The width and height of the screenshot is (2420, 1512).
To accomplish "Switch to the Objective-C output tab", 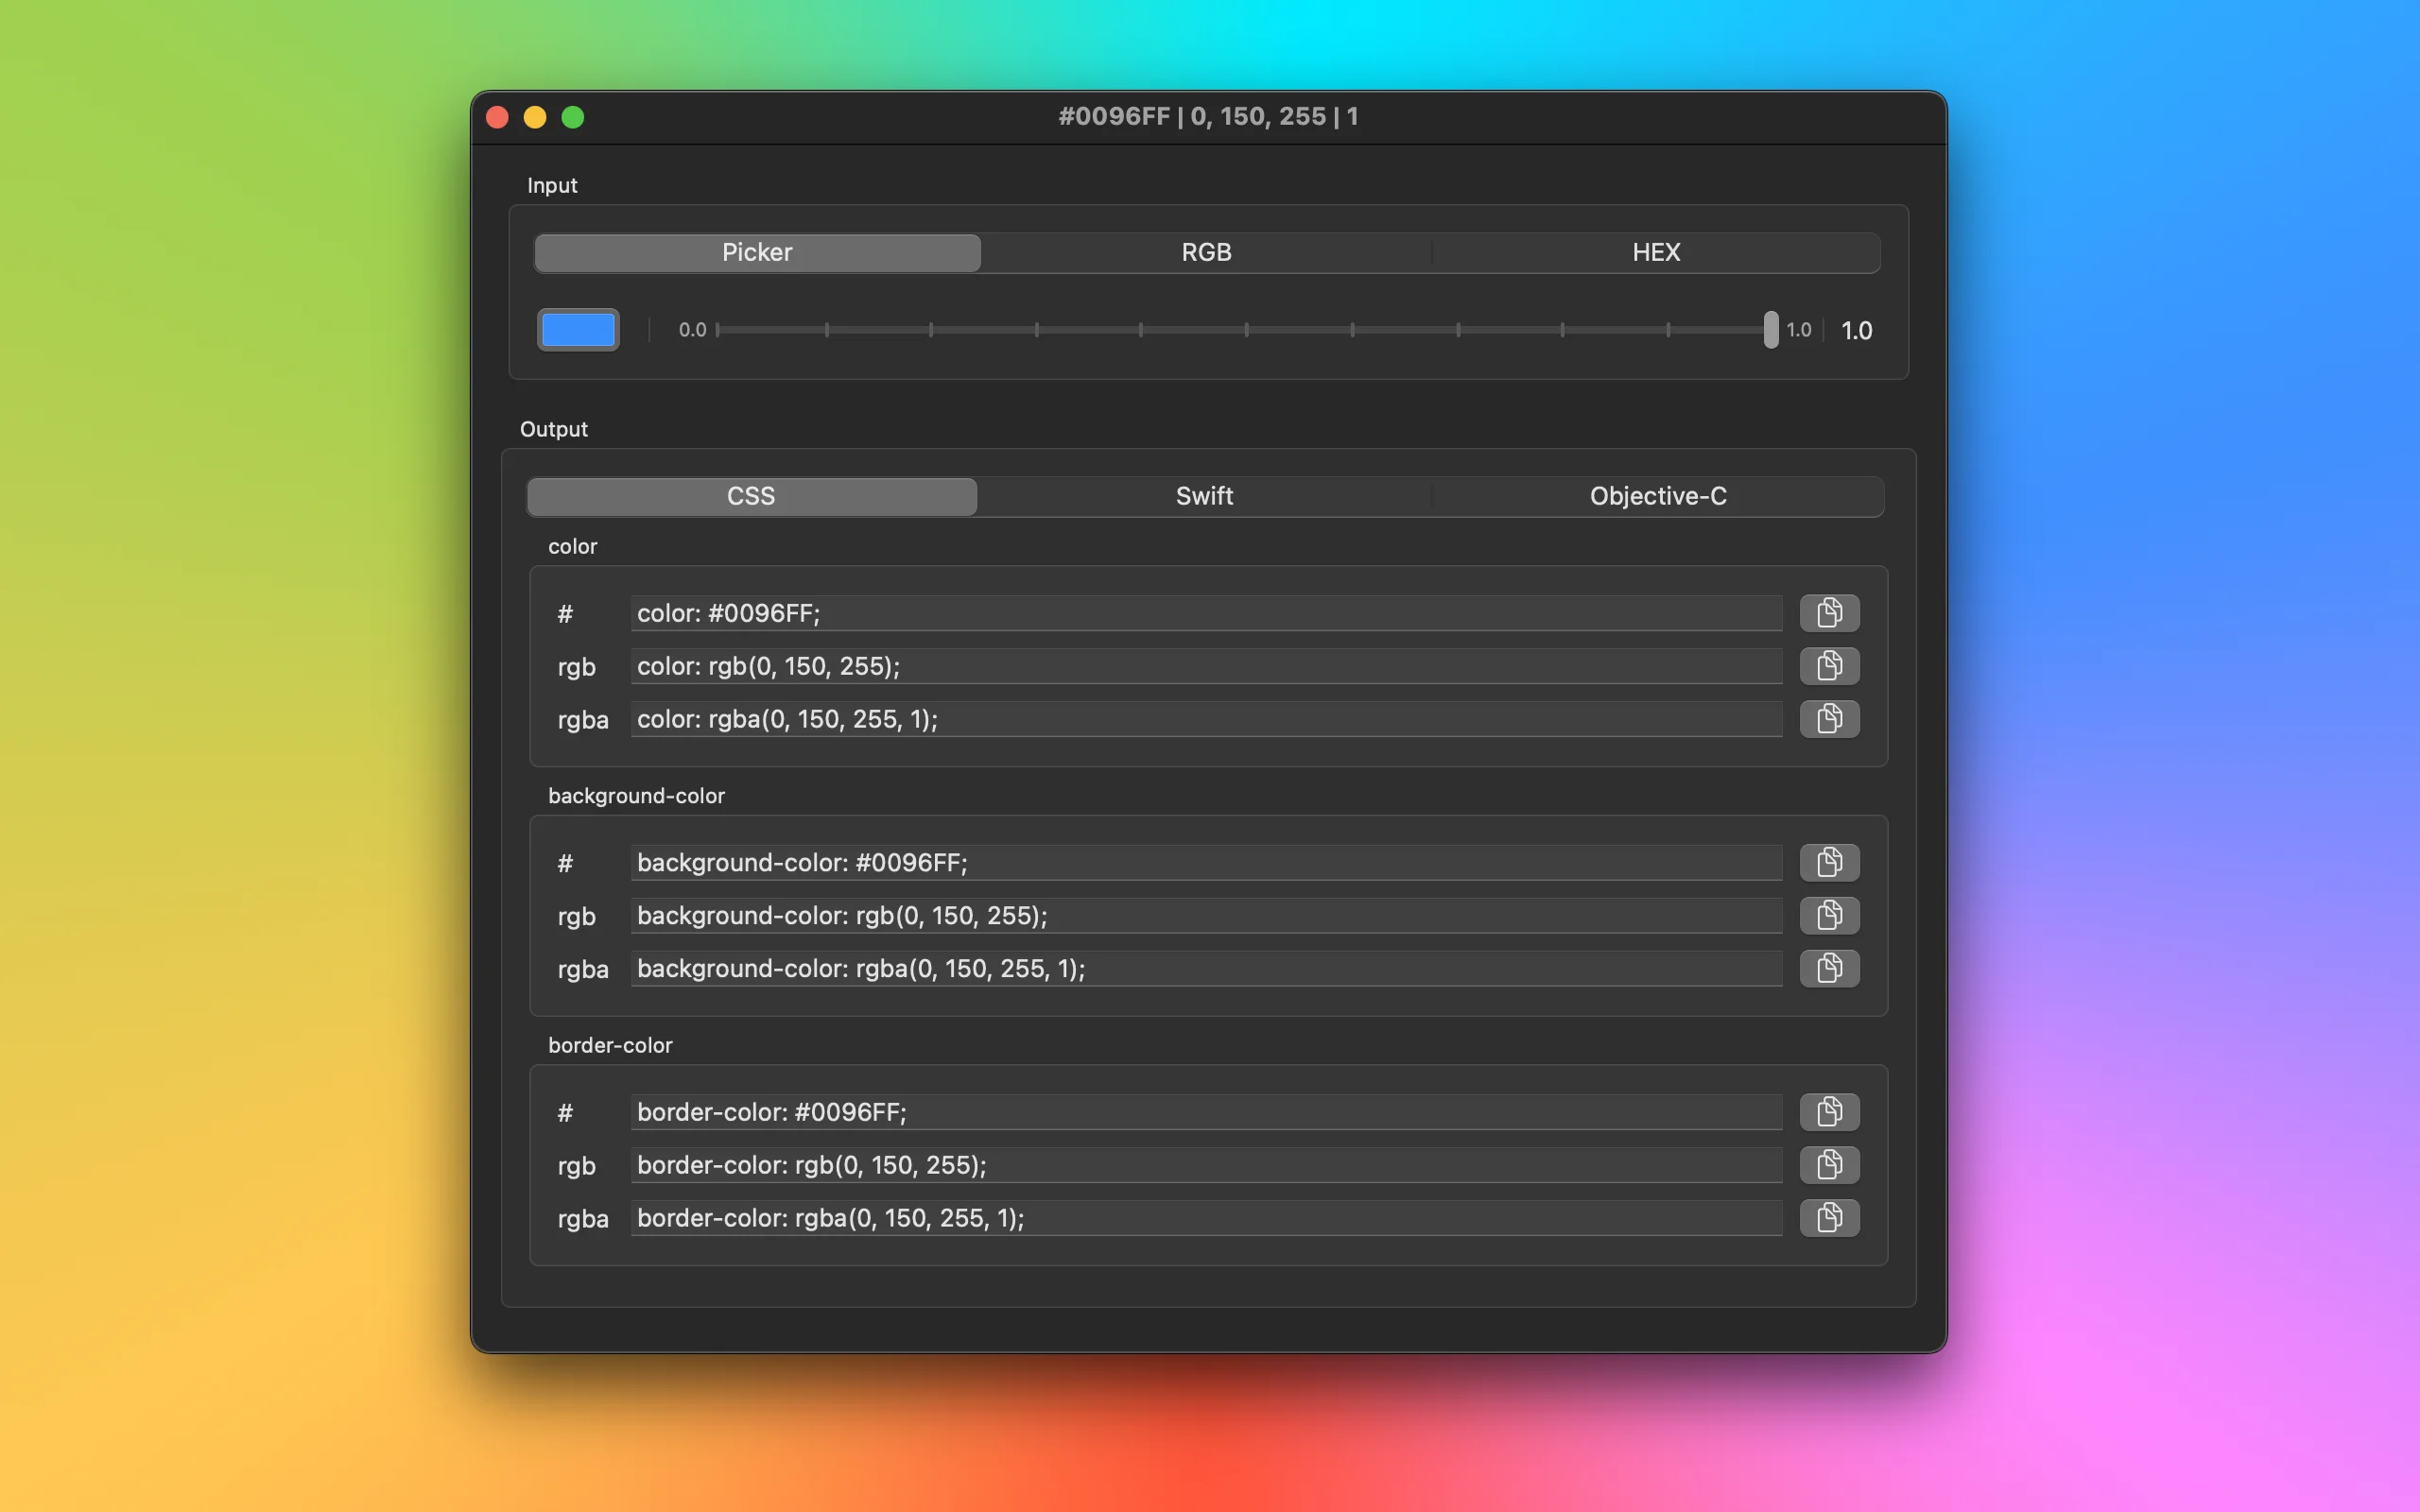I will pos(1658,497).
